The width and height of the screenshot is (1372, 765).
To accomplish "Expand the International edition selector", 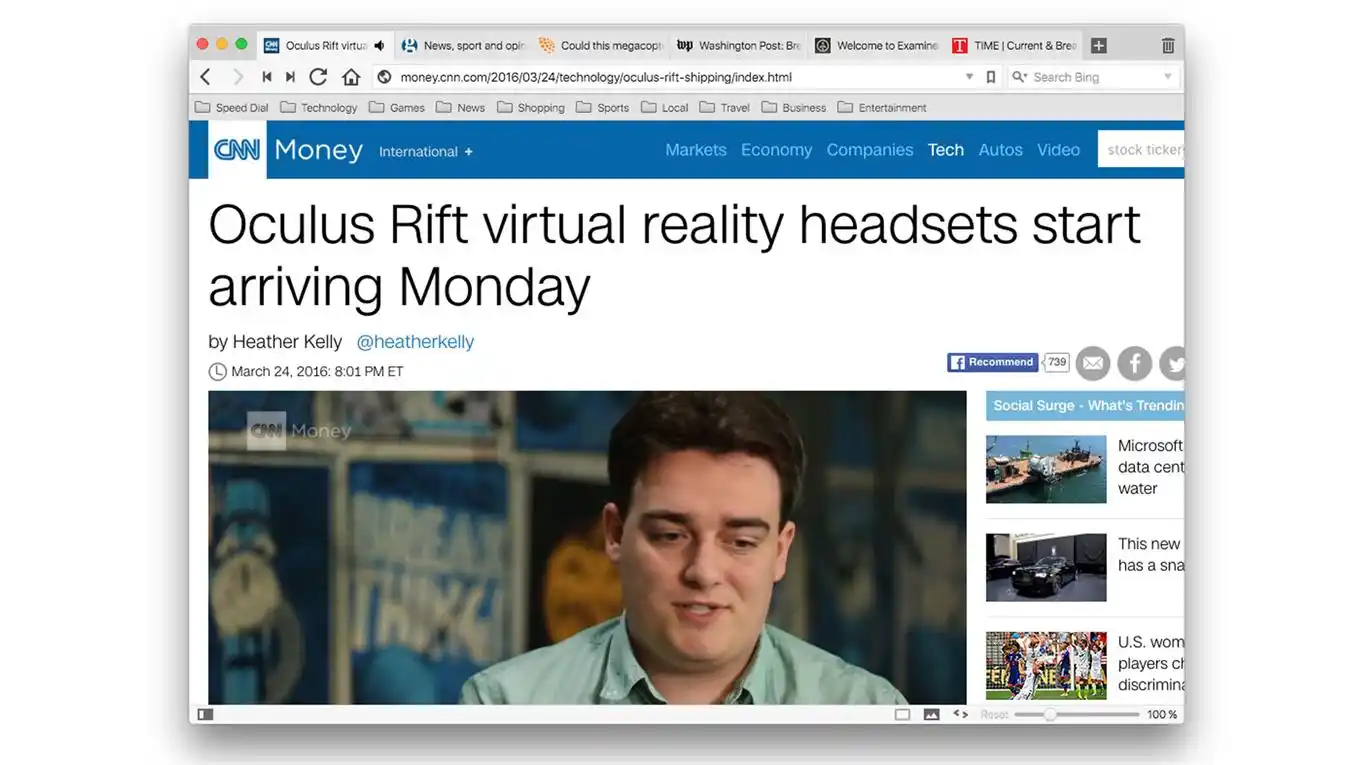I will coord(426,152).
